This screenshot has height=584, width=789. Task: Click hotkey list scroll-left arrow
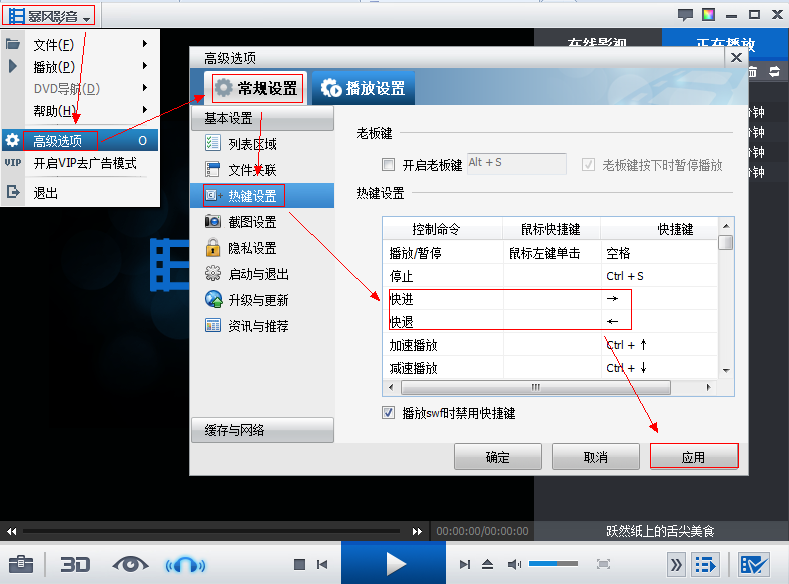point(391,387)
